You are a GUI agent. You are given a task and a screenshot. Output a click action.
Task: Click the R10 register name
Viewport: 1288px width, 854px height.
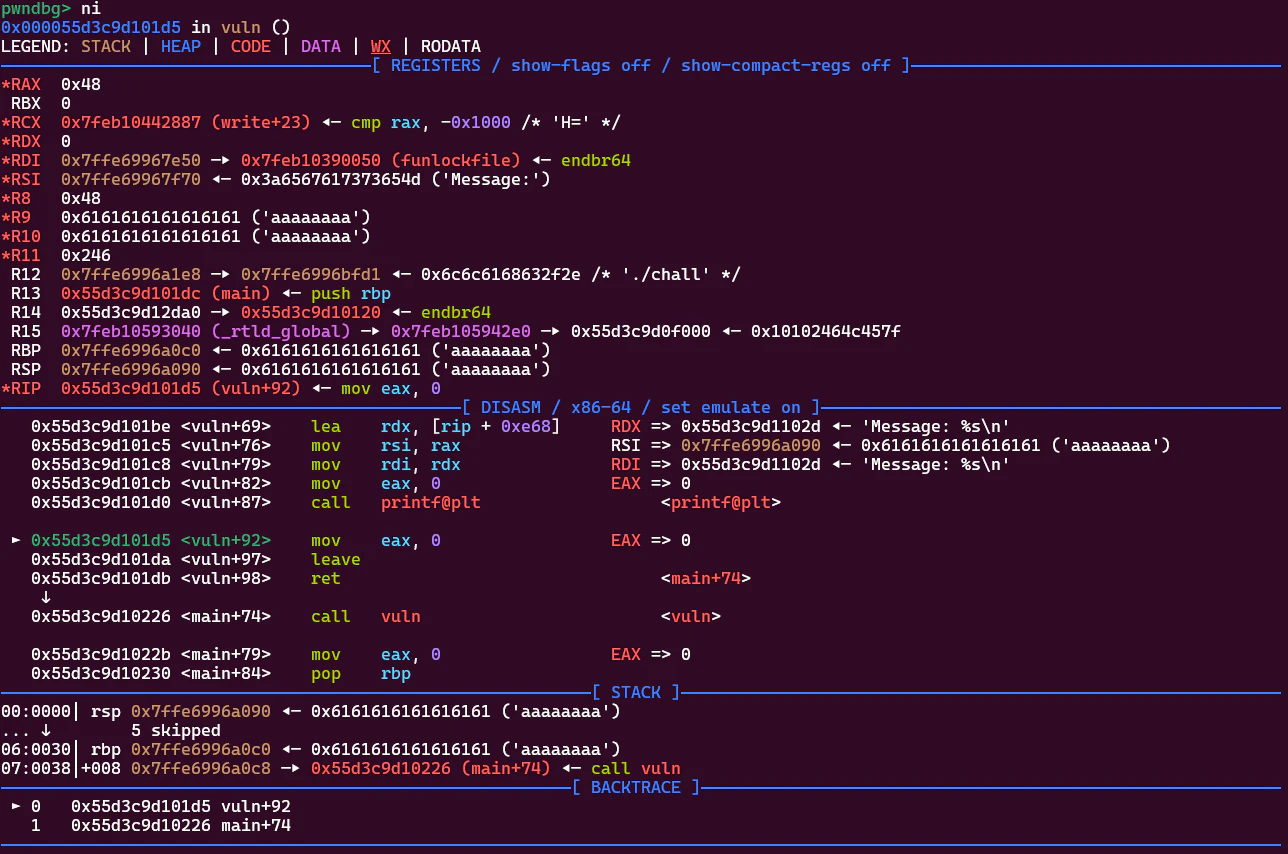25,236
